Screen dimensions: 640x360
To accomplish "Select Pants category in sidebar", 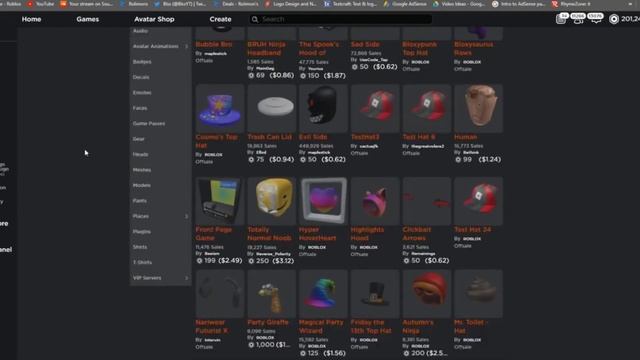I will [140, 201].
